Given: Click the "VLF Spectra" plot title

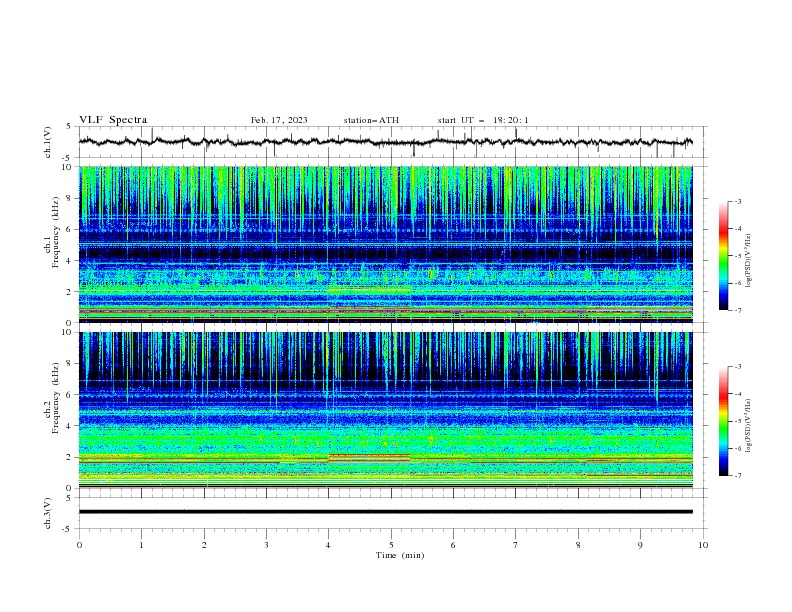Looking at the screenshot, I should [x=113, y=120].
